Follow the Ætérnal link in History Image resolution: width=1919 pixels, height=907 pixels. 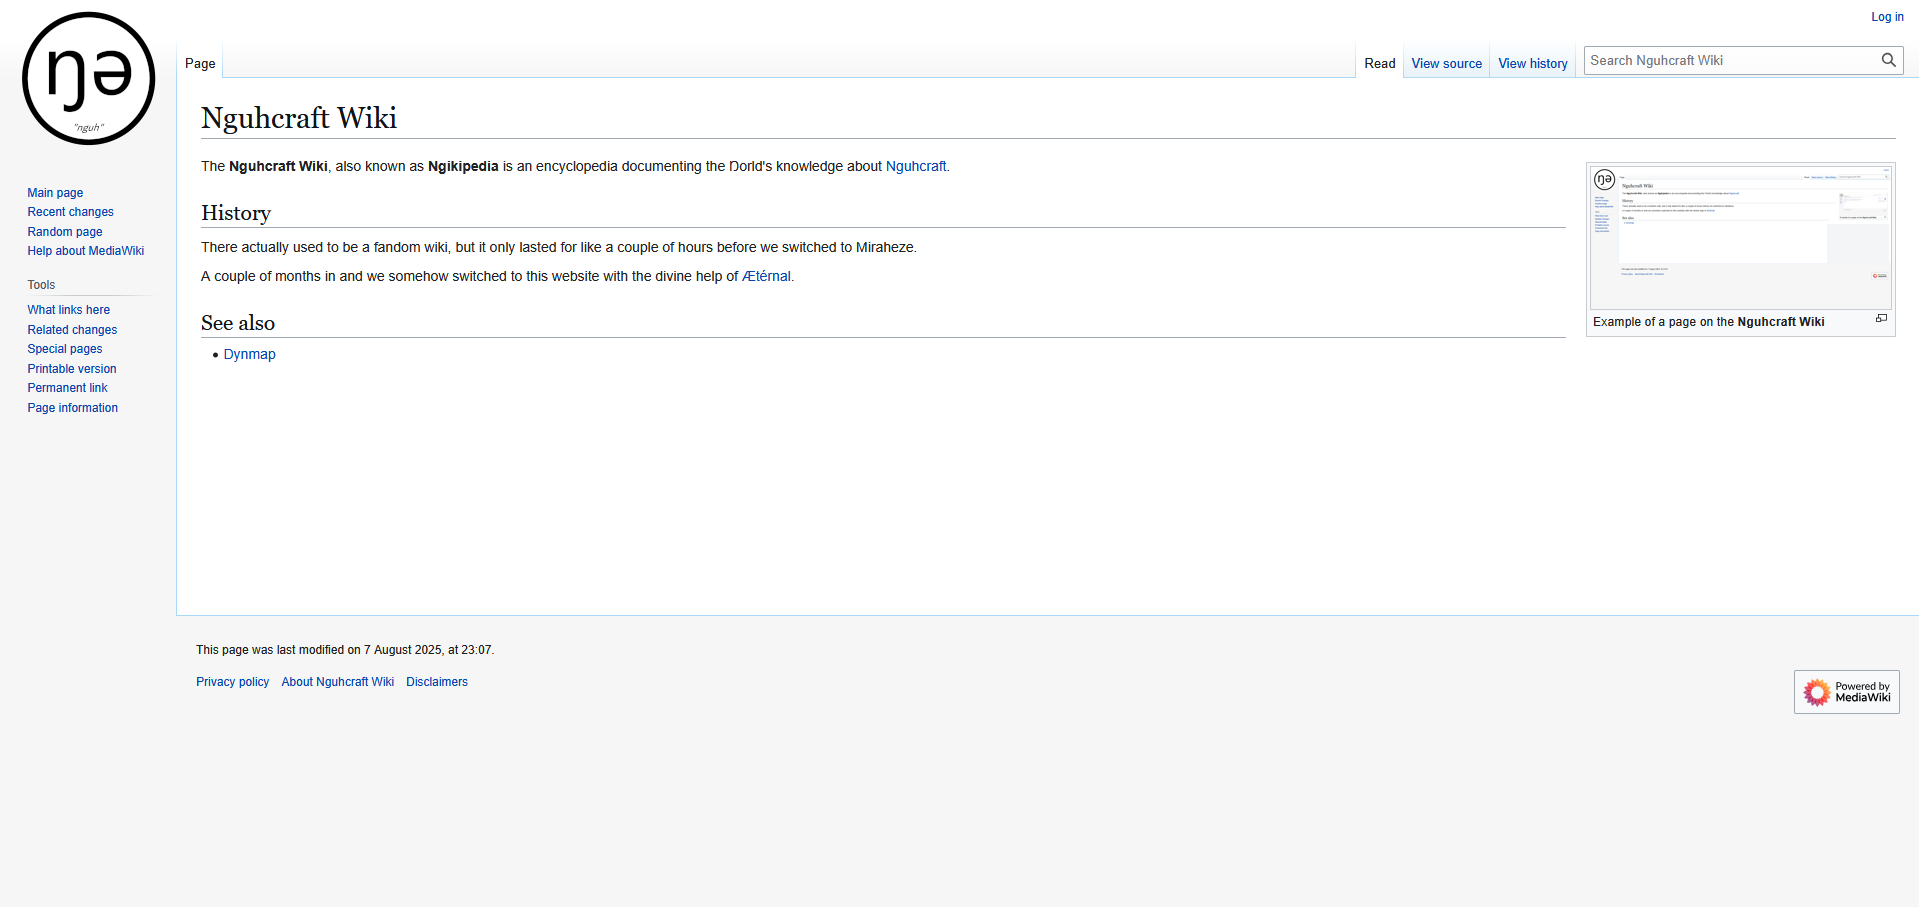pos(766,277)
